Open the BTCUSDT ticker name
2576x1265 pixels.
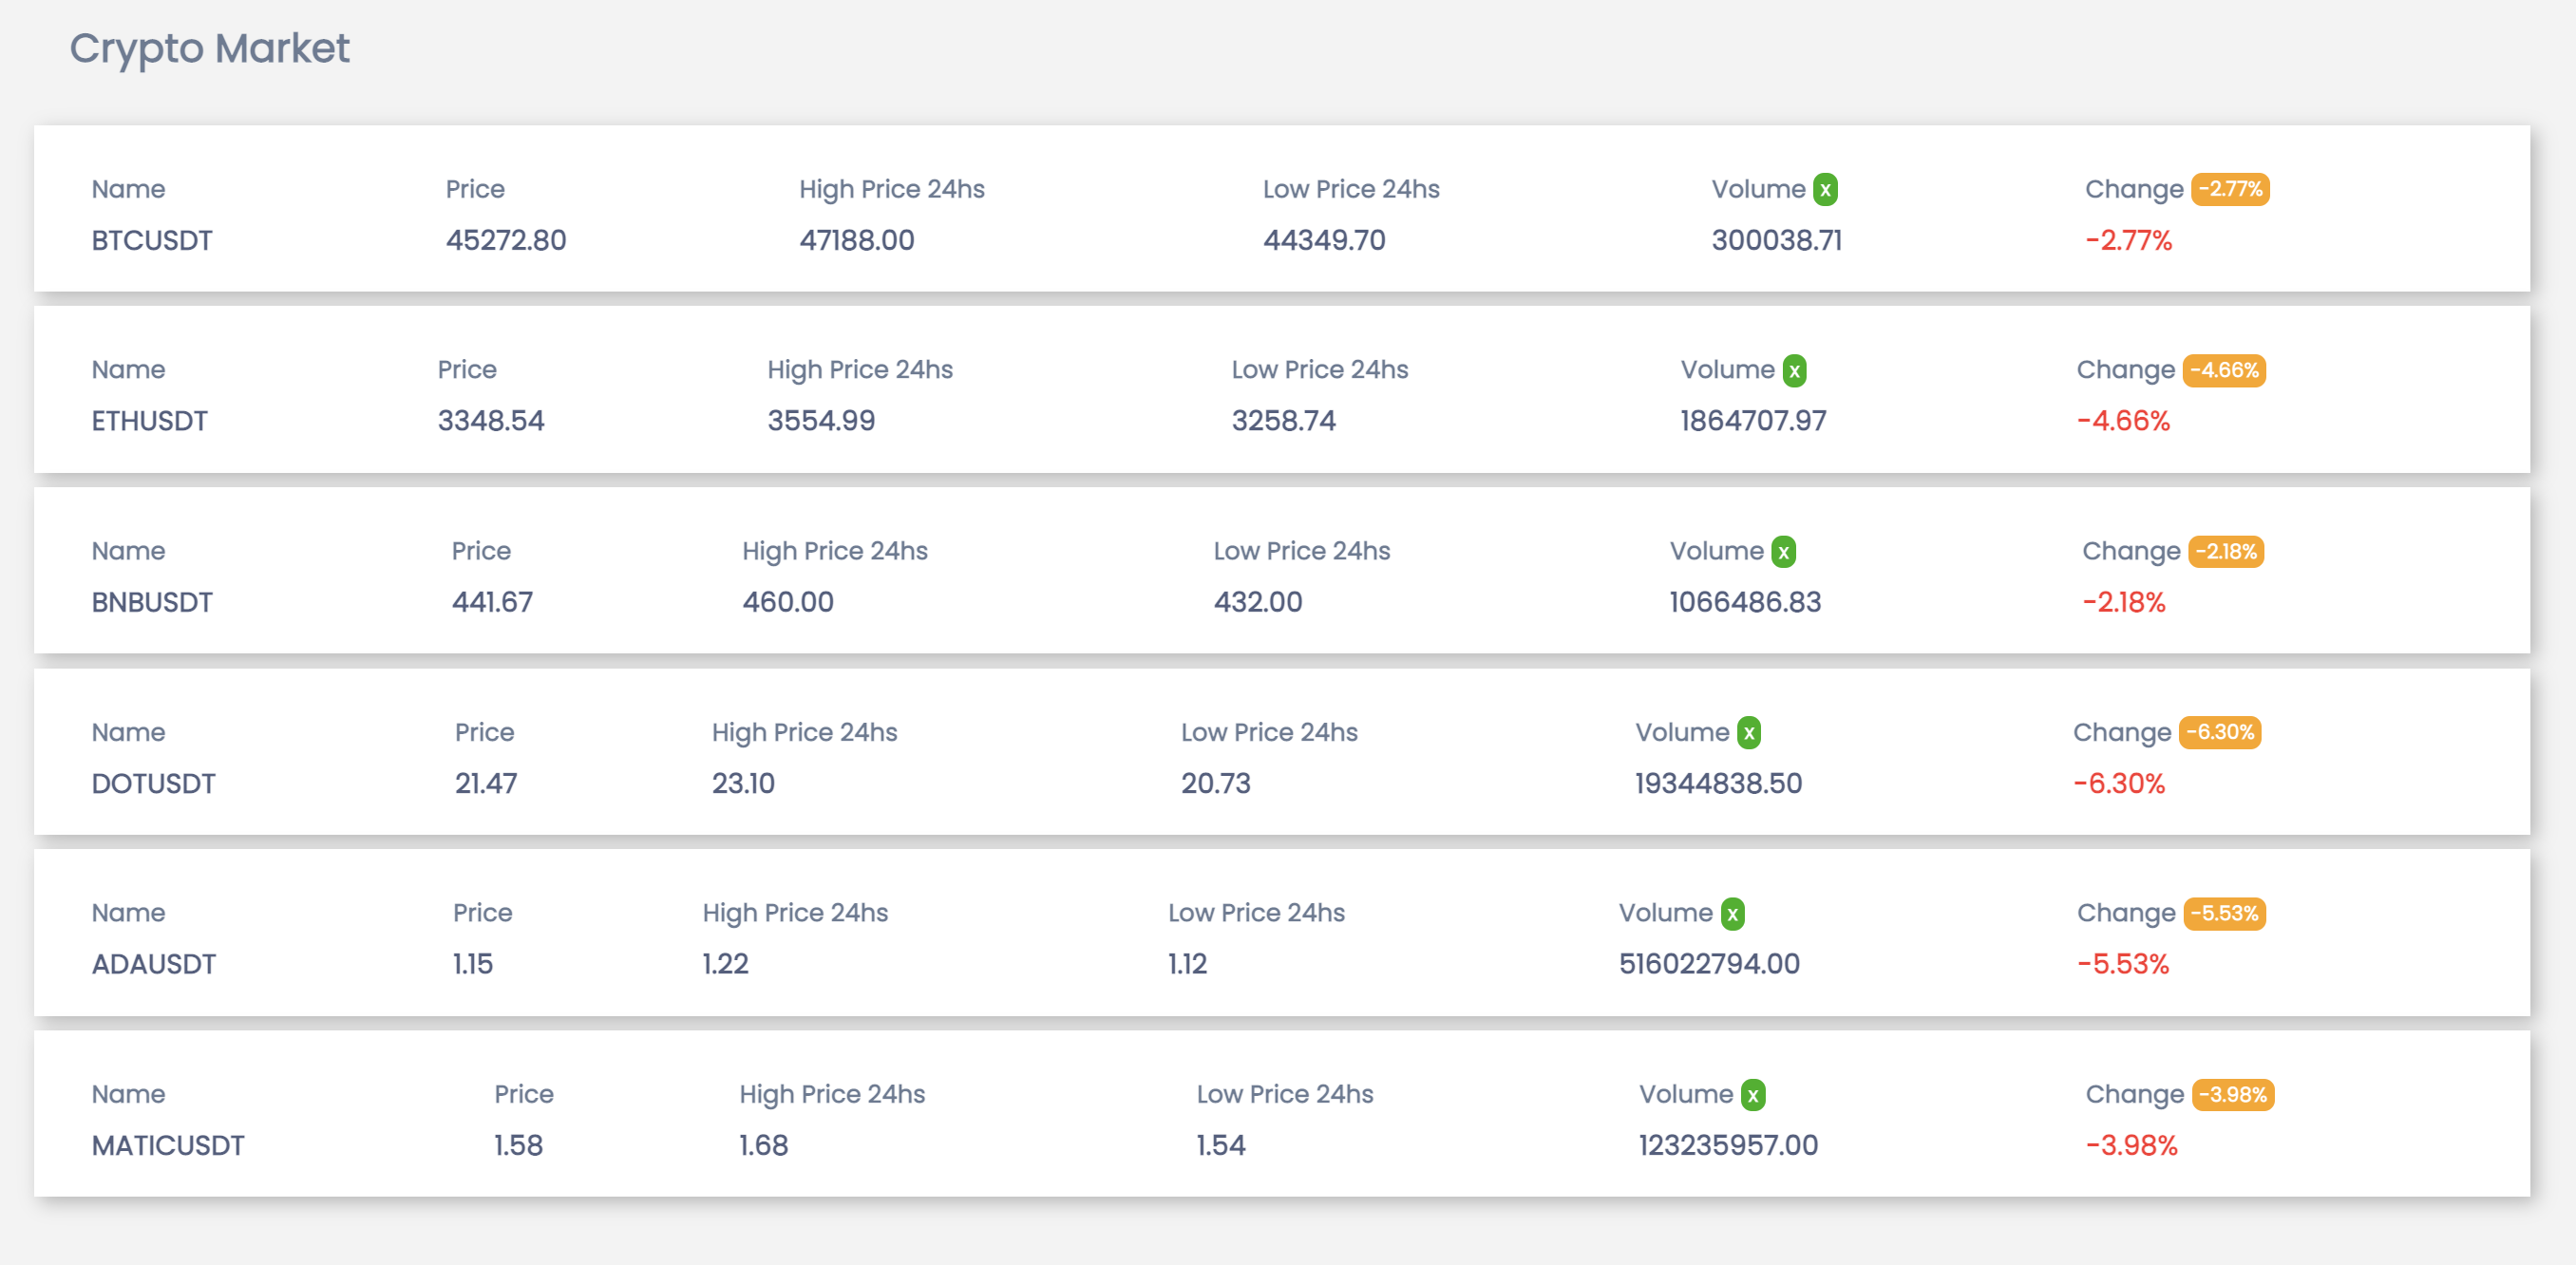click(151, 240)
